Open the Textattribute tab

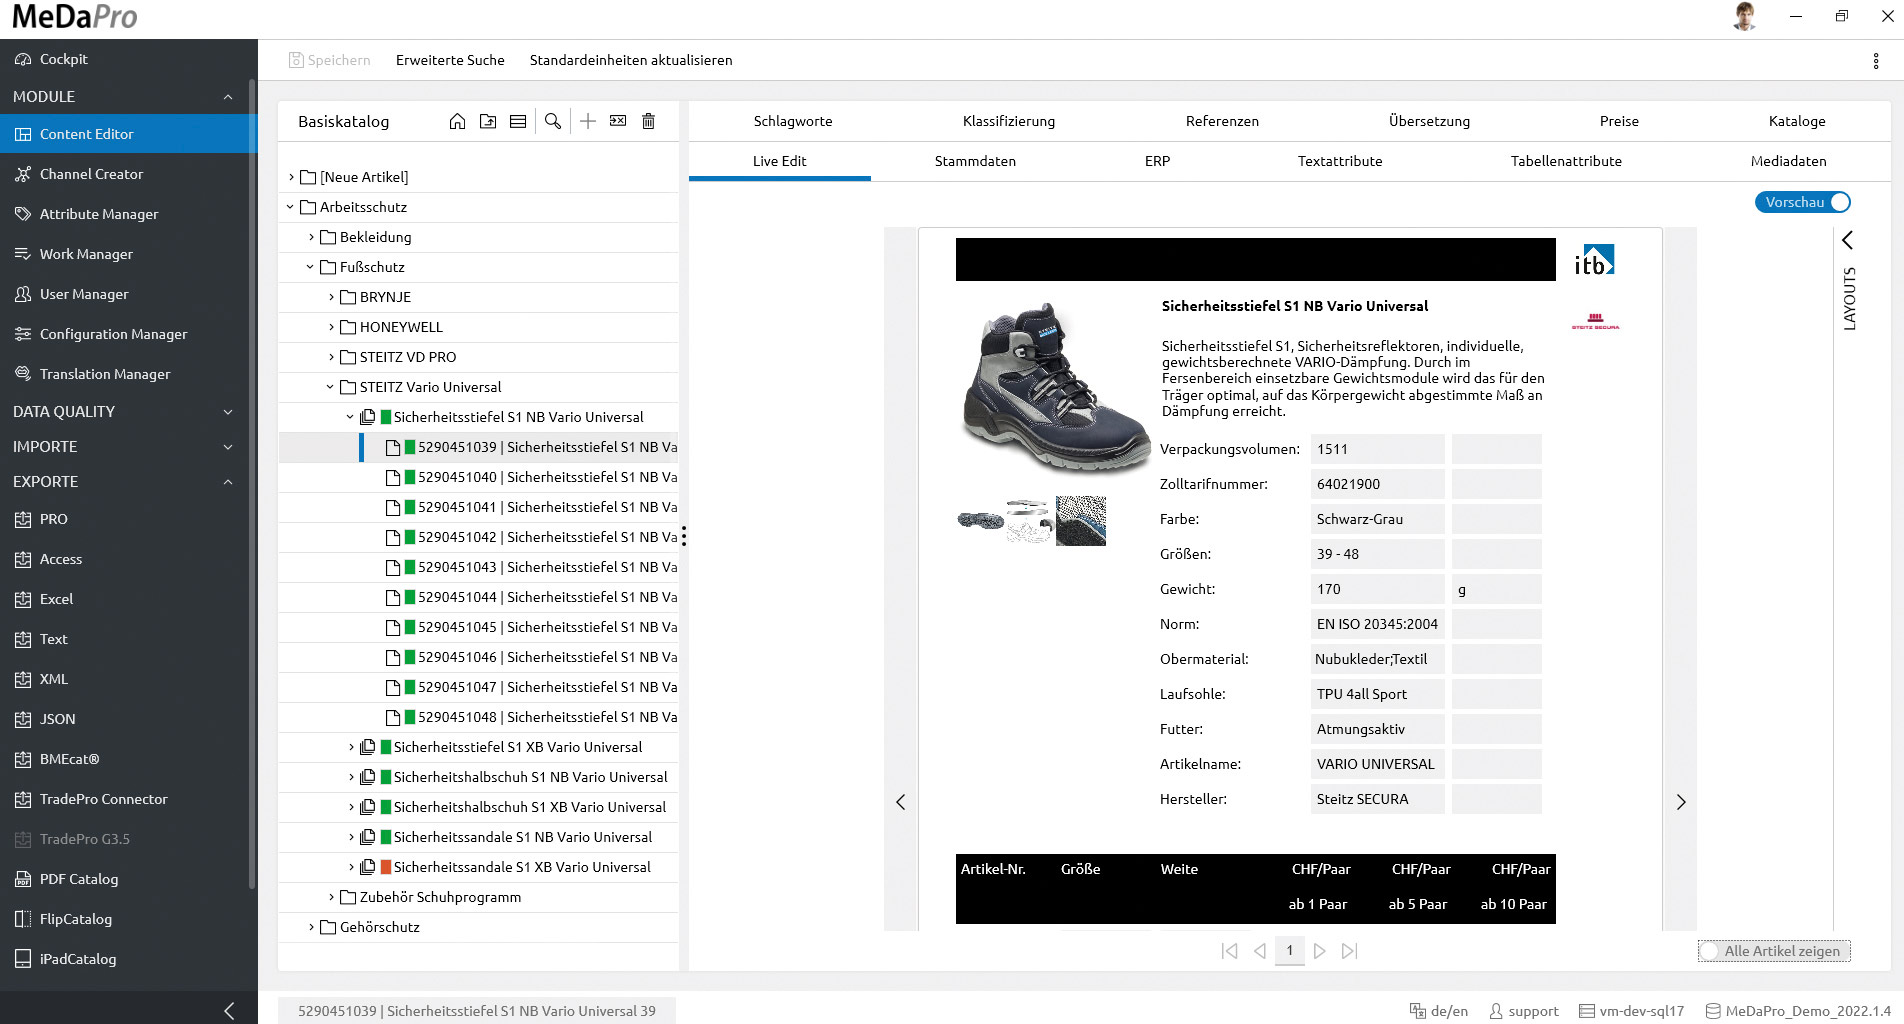pos(1340,161)
